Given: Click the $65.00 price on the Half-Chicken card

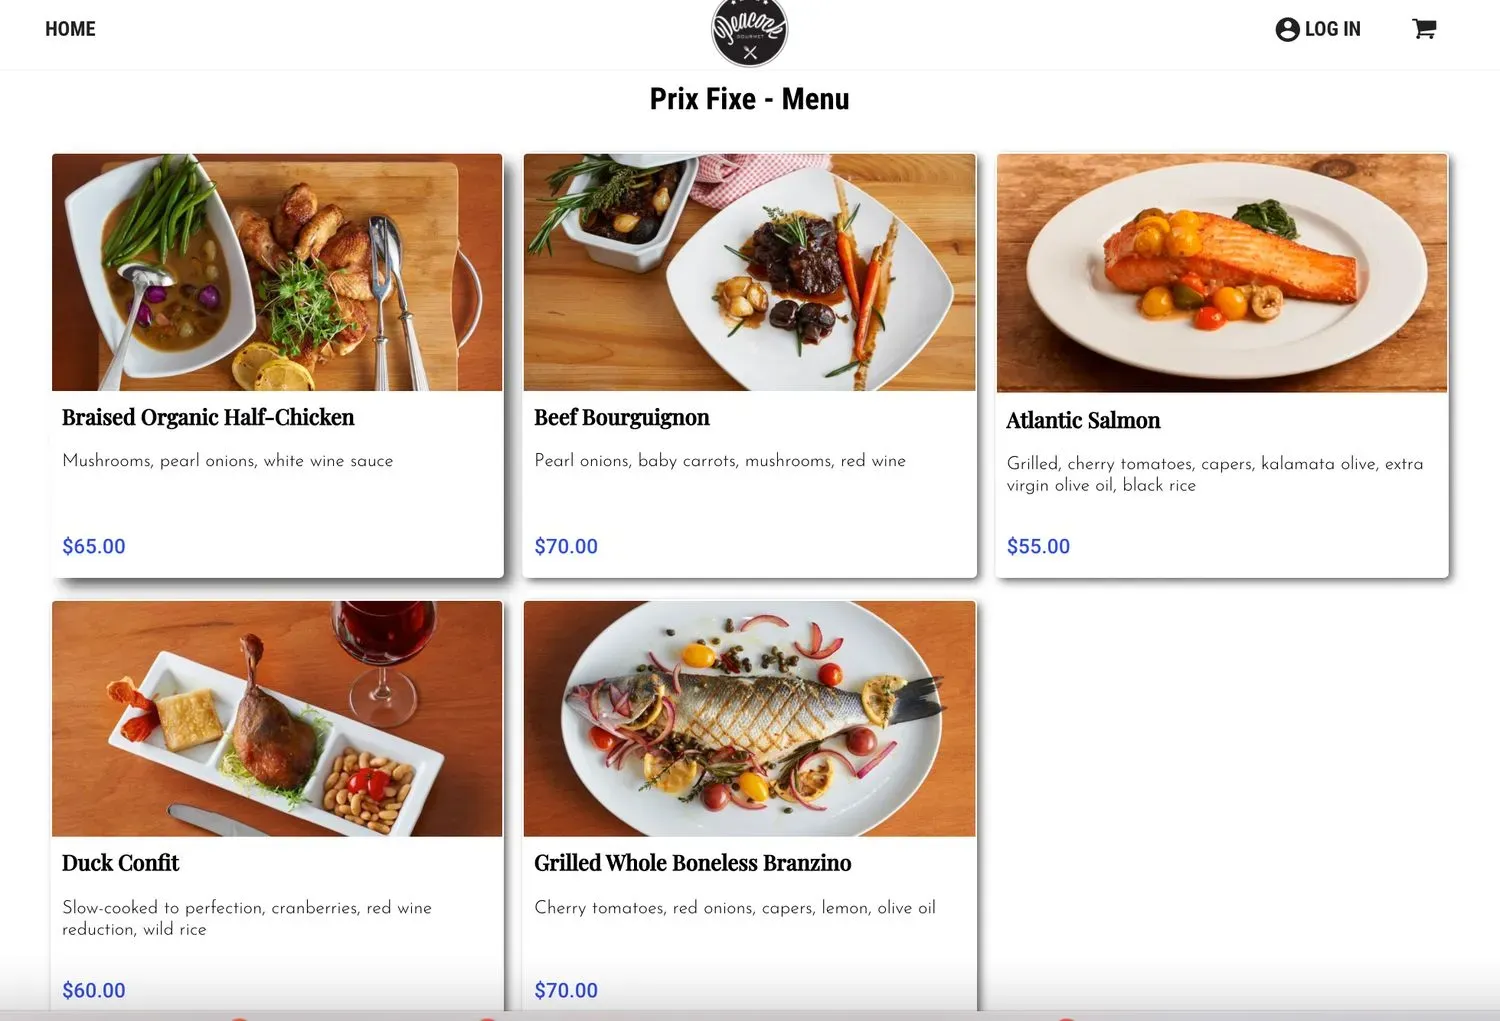Looking at the screenshot, I should point(94,546).
